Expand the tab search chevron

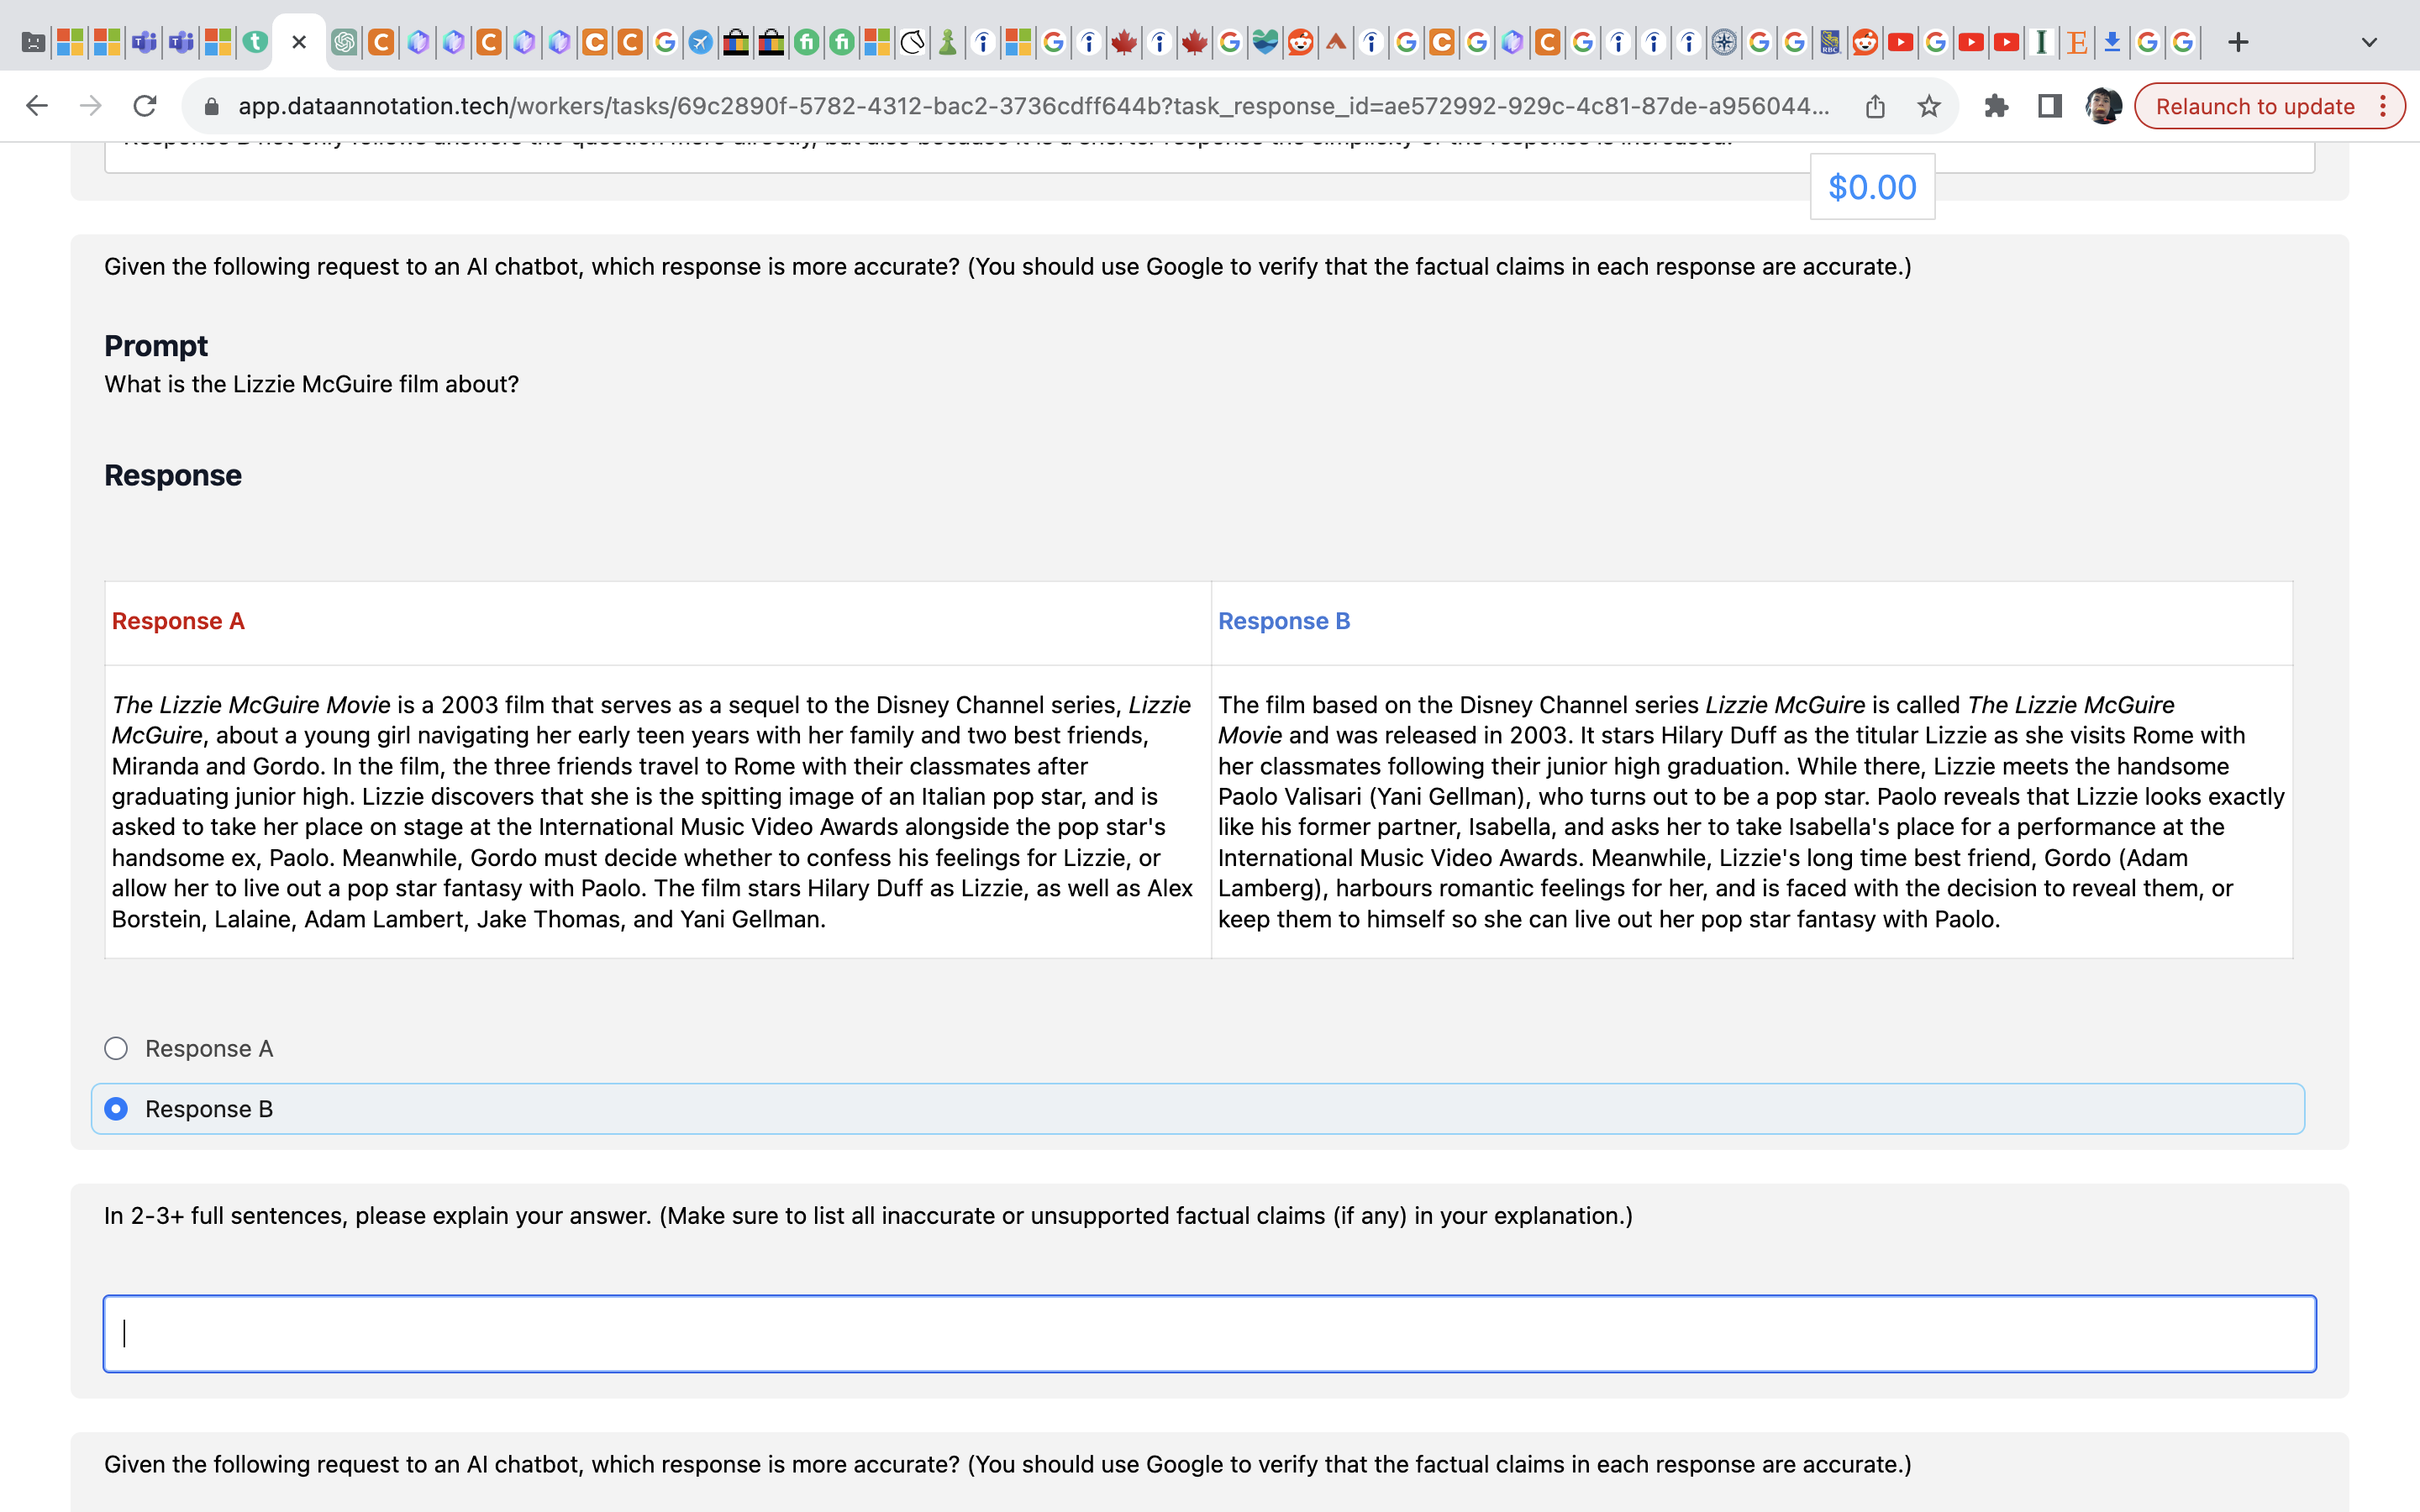pos(2369,42)
